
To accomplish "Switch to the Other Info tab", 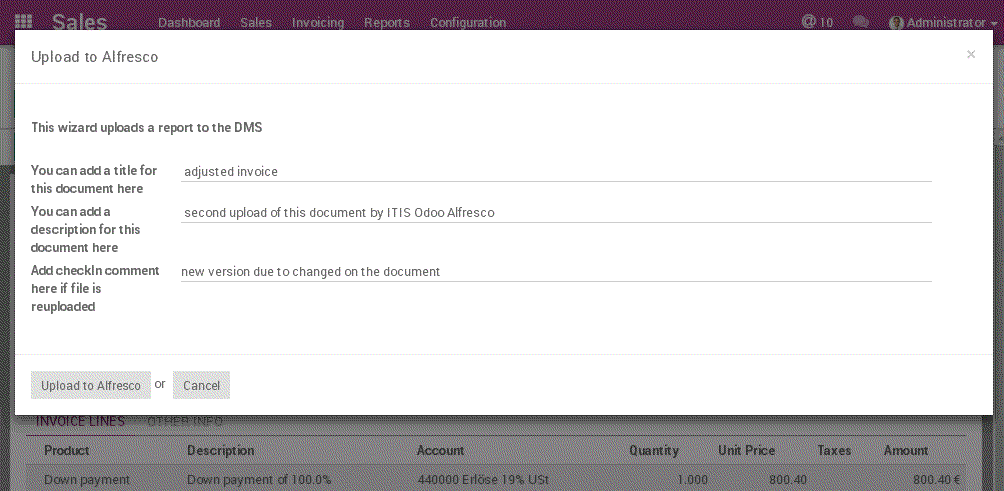I will 185,422.
